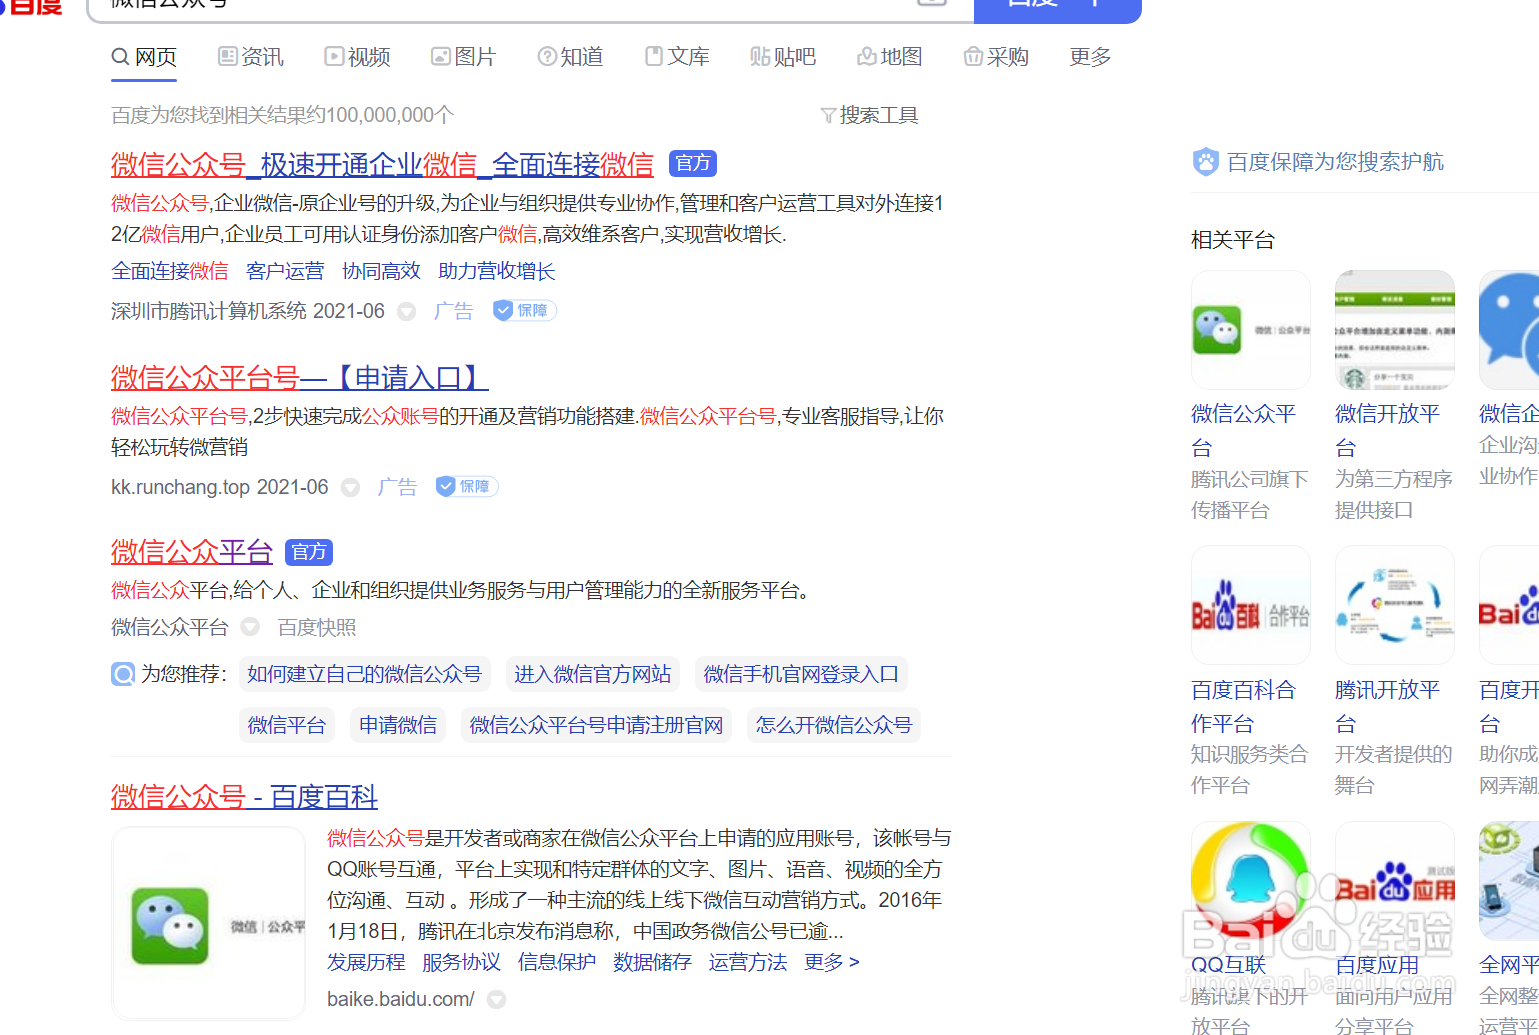This screenshot has height=1035, width=1539.
Task: Open the 贴吧 search tab
Action: [x=783, y=57]
